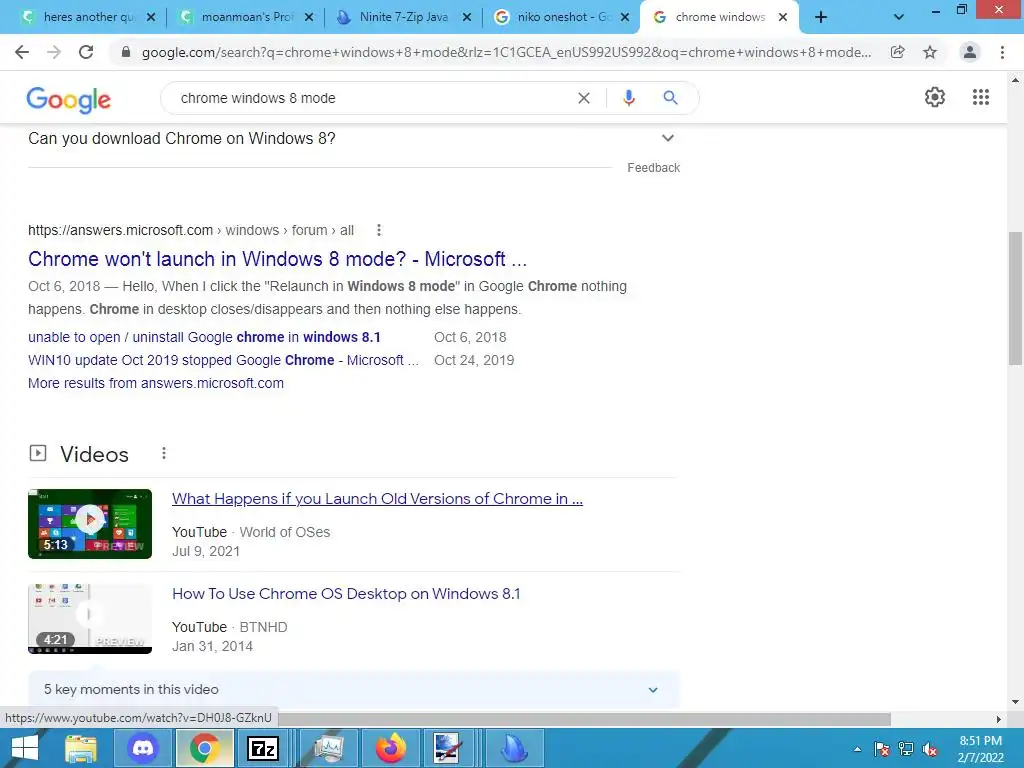1024x768 pixels.
Task: Click the muted volume tray icon
Action: tap(929, 749)
